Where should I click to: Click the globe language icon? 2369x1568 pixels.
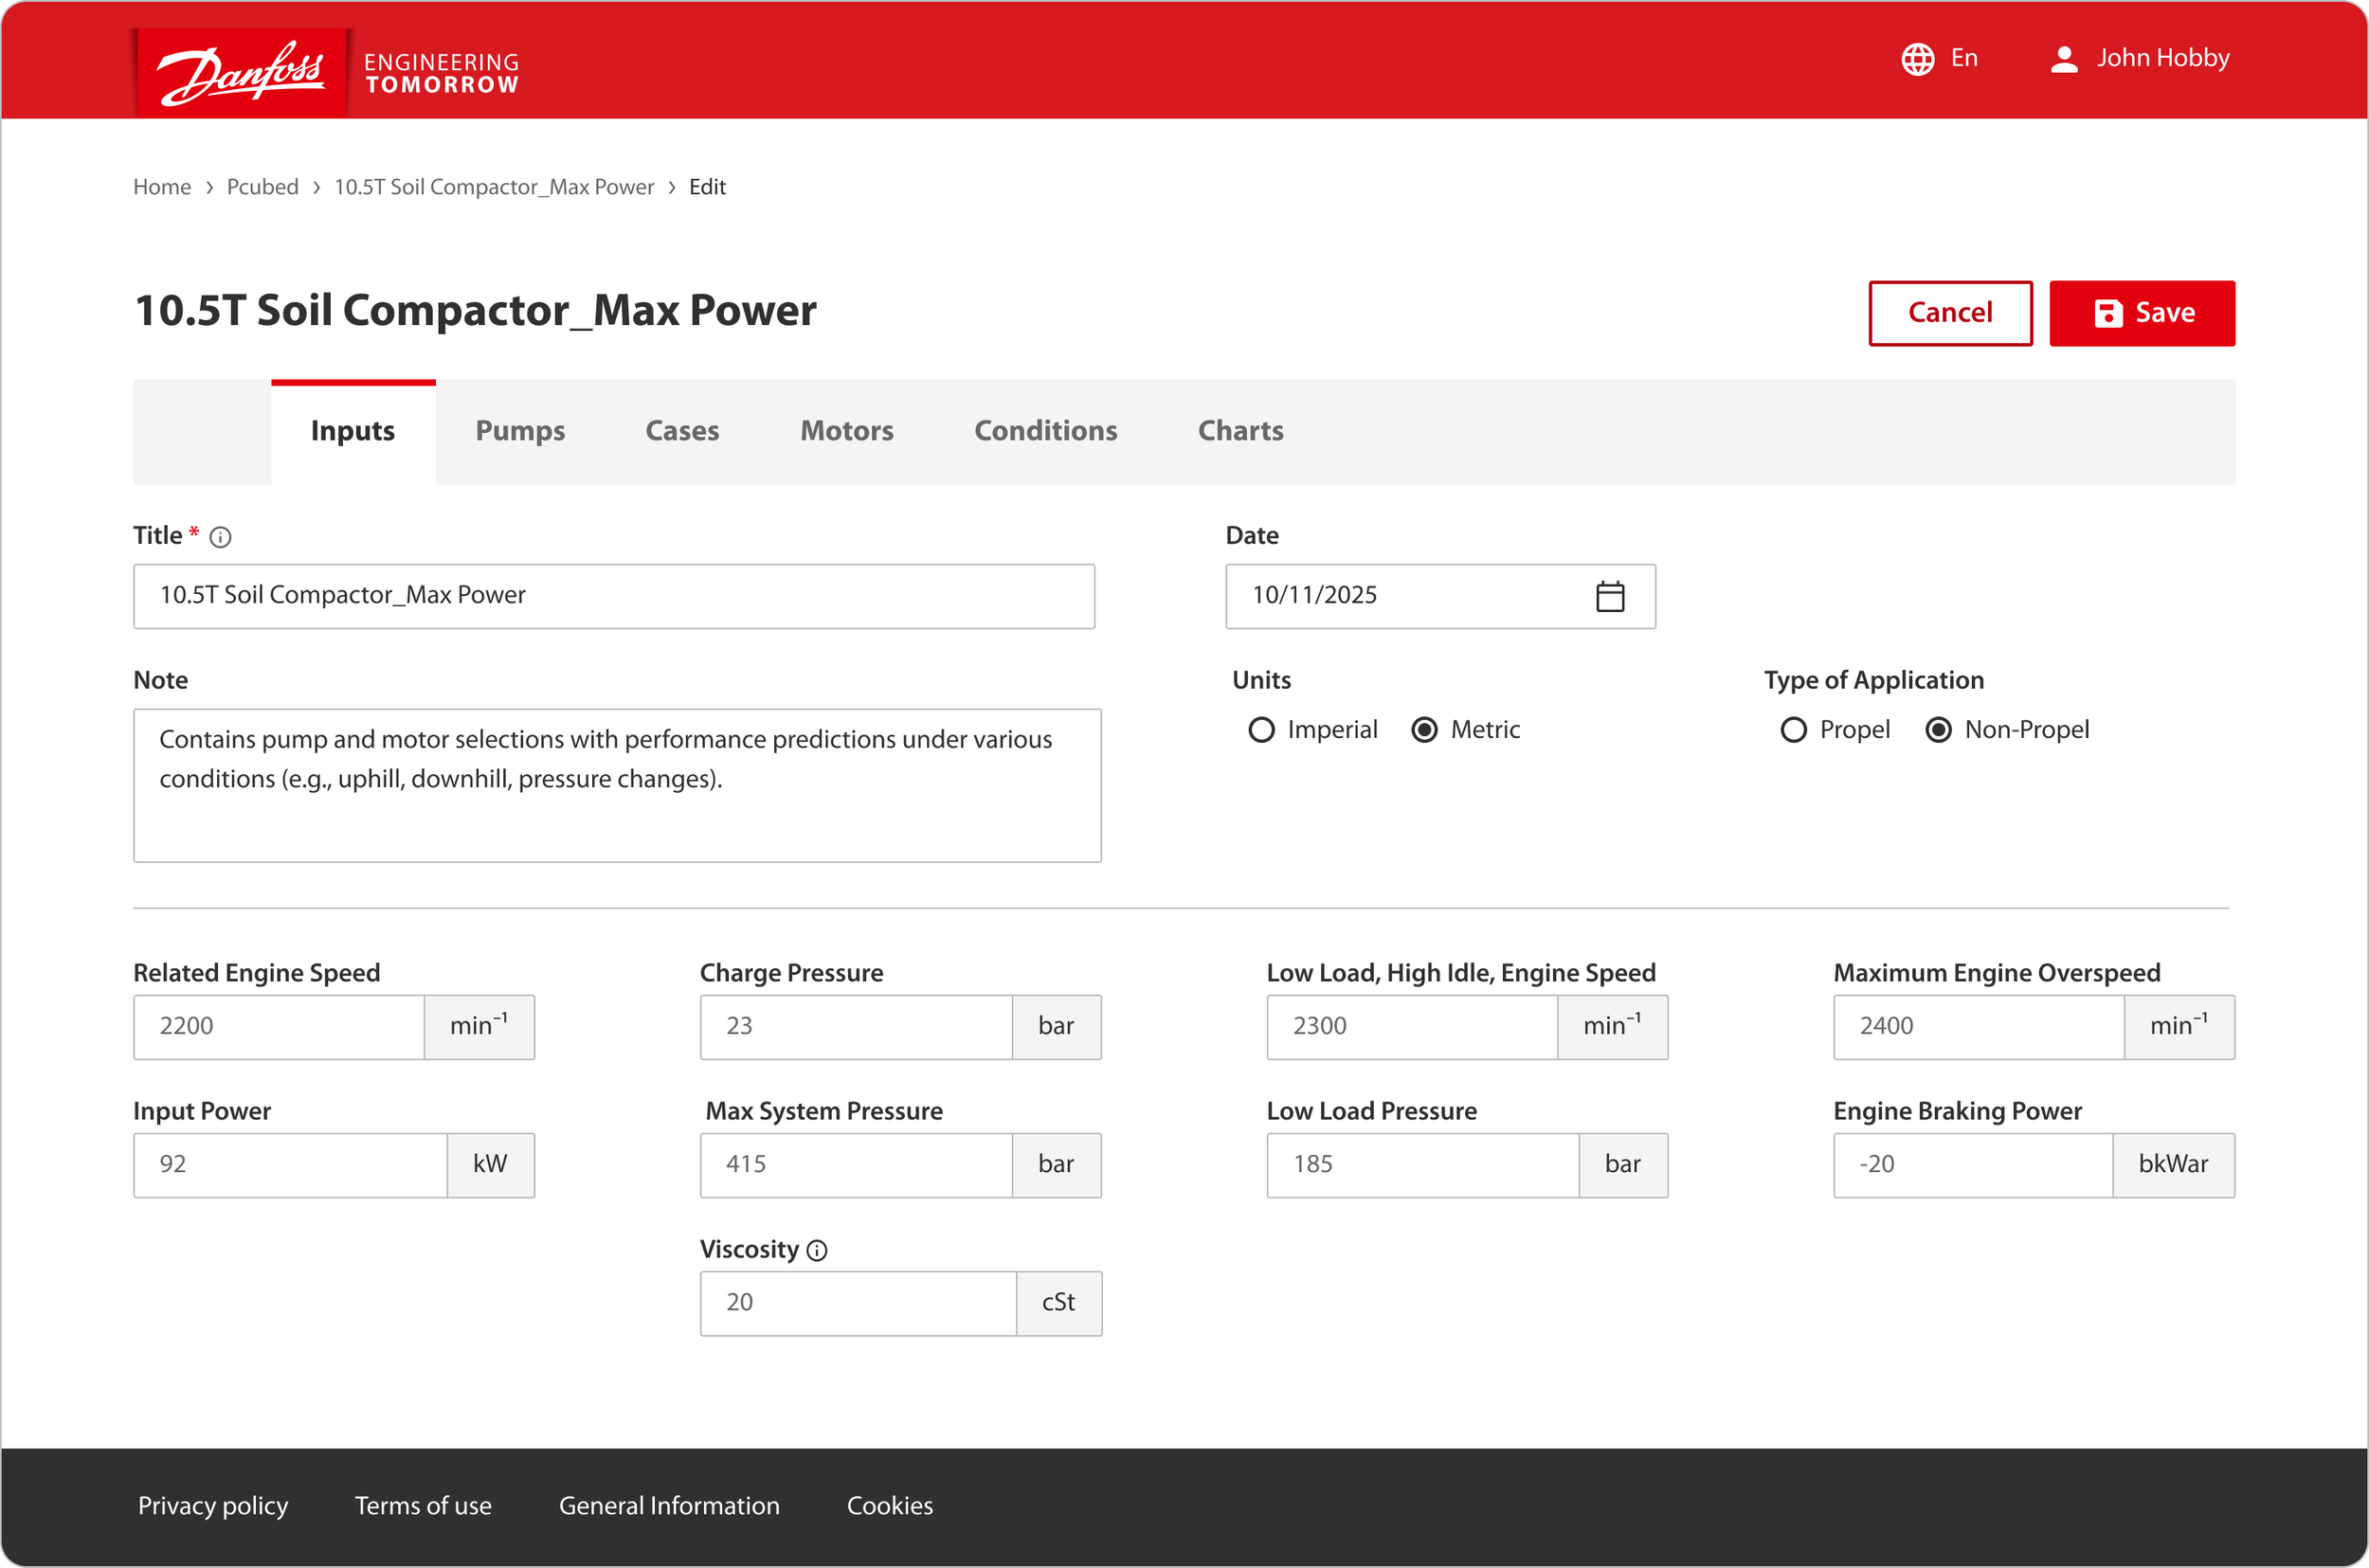point(1917,59)
